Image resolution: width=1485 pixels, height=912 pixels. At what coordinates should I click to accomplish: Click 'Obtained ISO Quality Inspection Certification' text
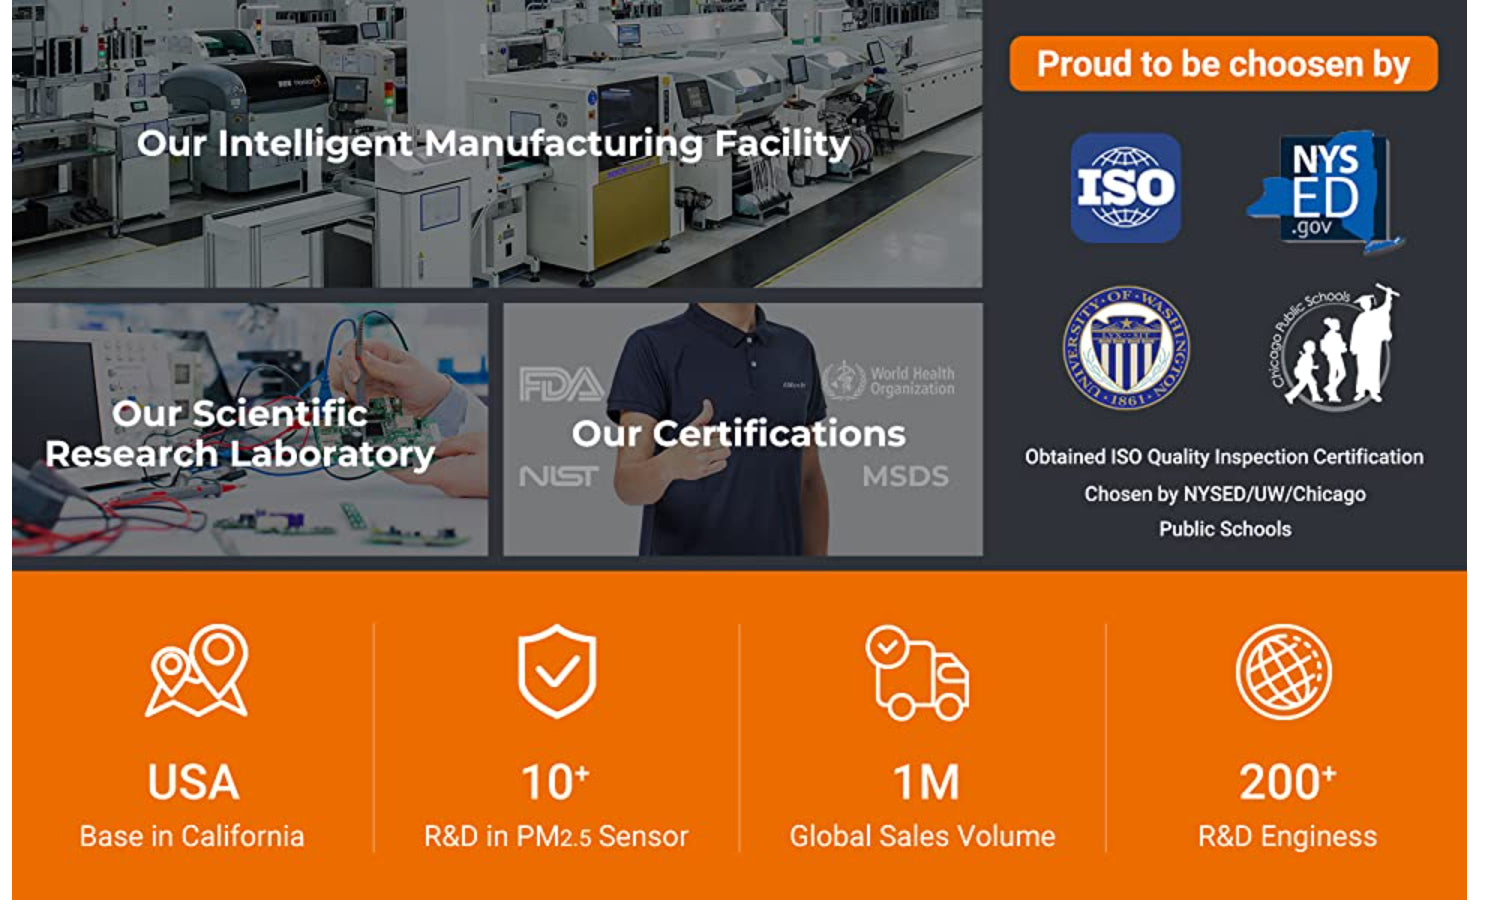(x=1224, y=457)
